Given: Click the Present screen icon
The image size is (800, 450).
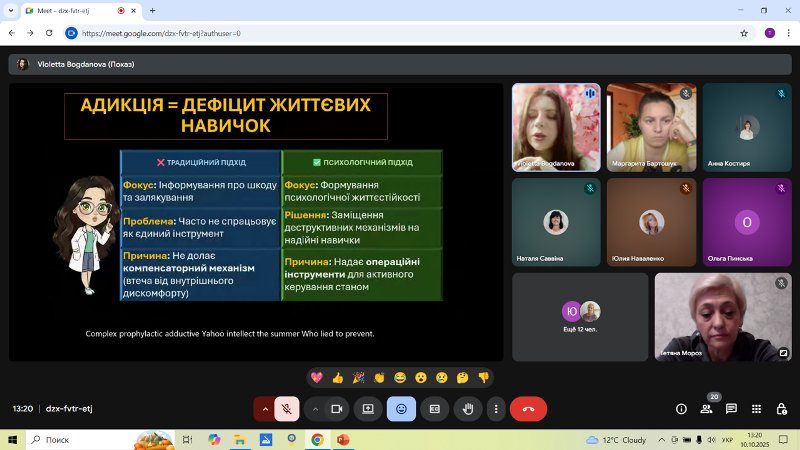Looking at the screenshot, I should (368, 408).
